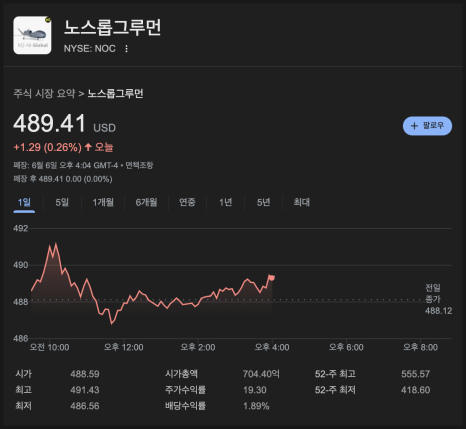Switch to the 1년 chart tab
The width and height of the screenshot is (466, 429).
pos(226,202)
